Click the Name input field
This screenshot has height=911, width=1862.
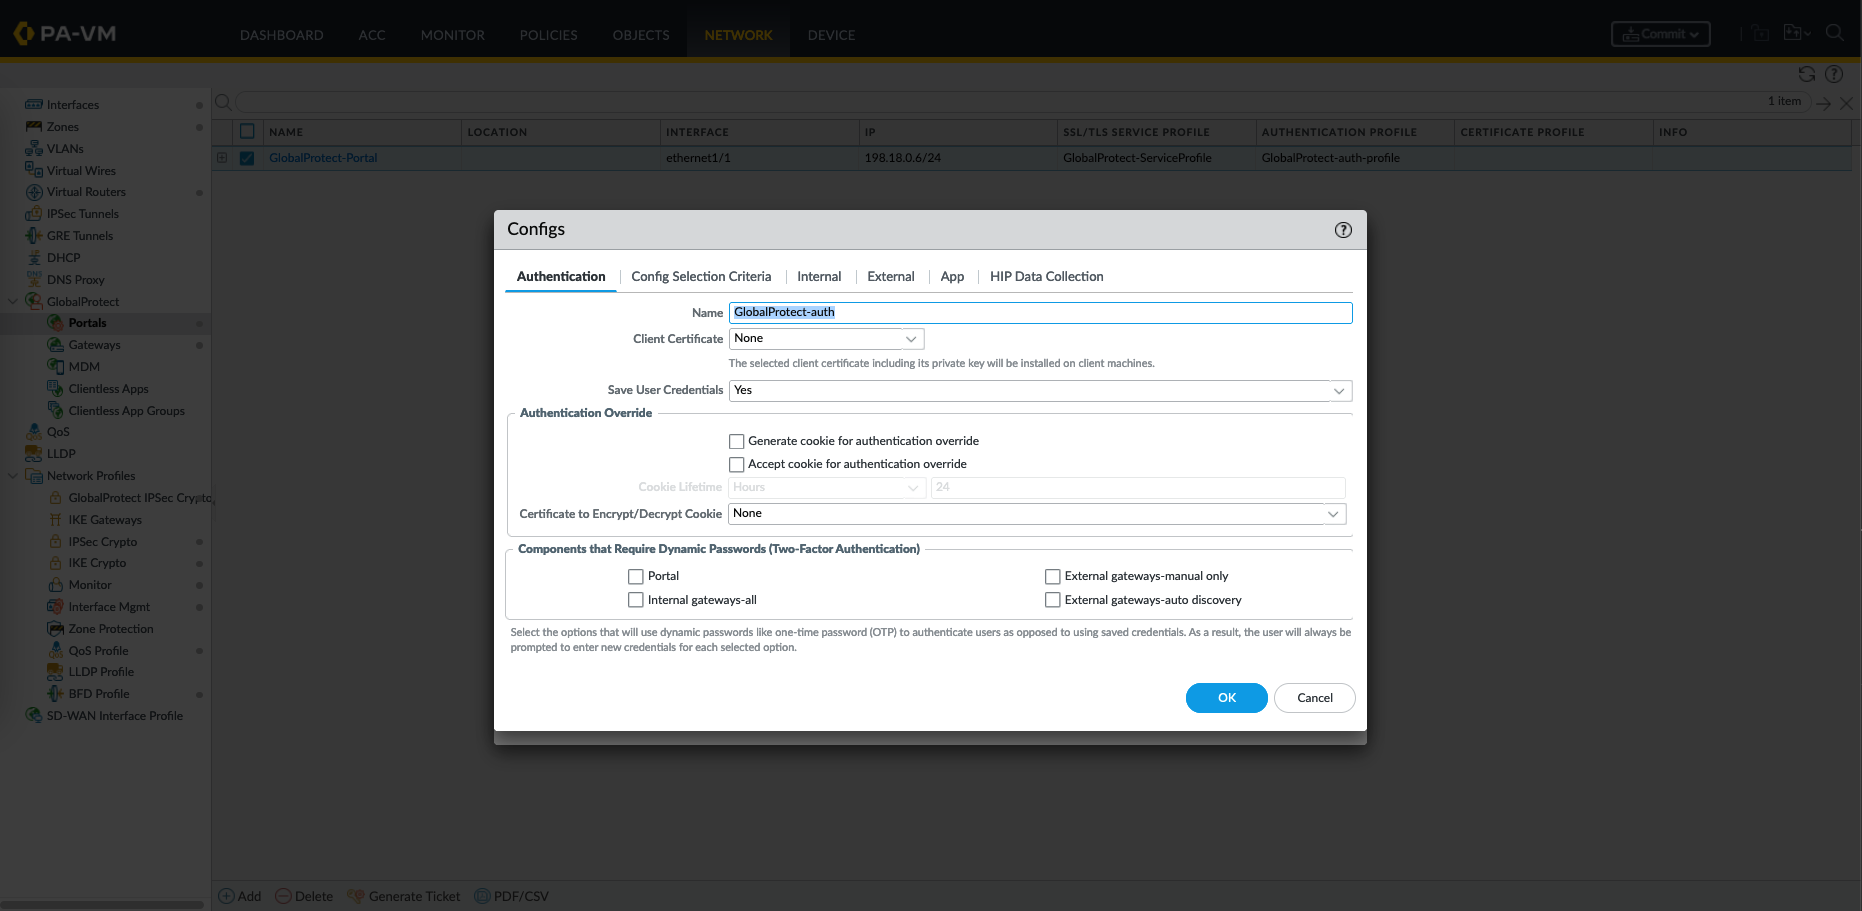(x=1040, y=313)
